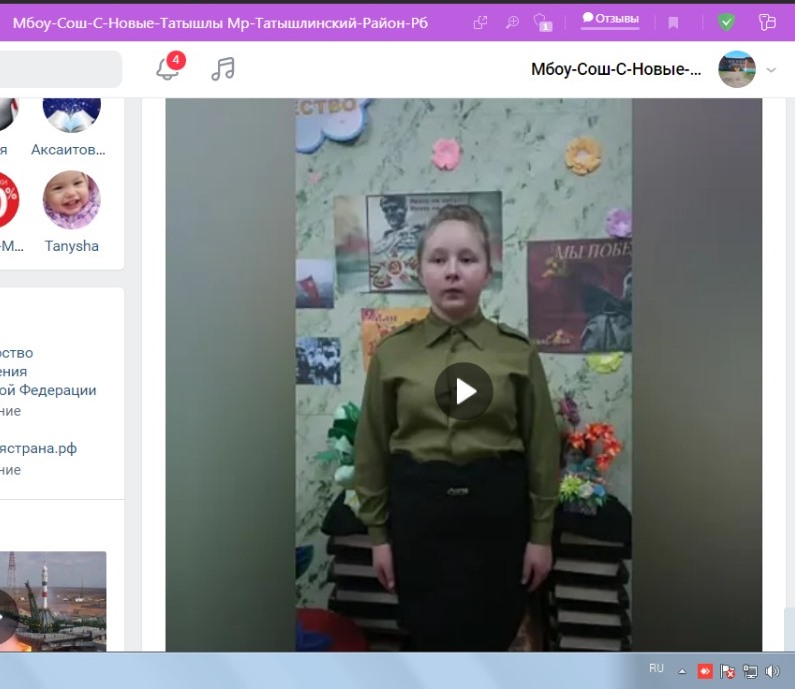Expand the profile menu chevron
Screen dimensions: 795x689
[x=771, y=70]
